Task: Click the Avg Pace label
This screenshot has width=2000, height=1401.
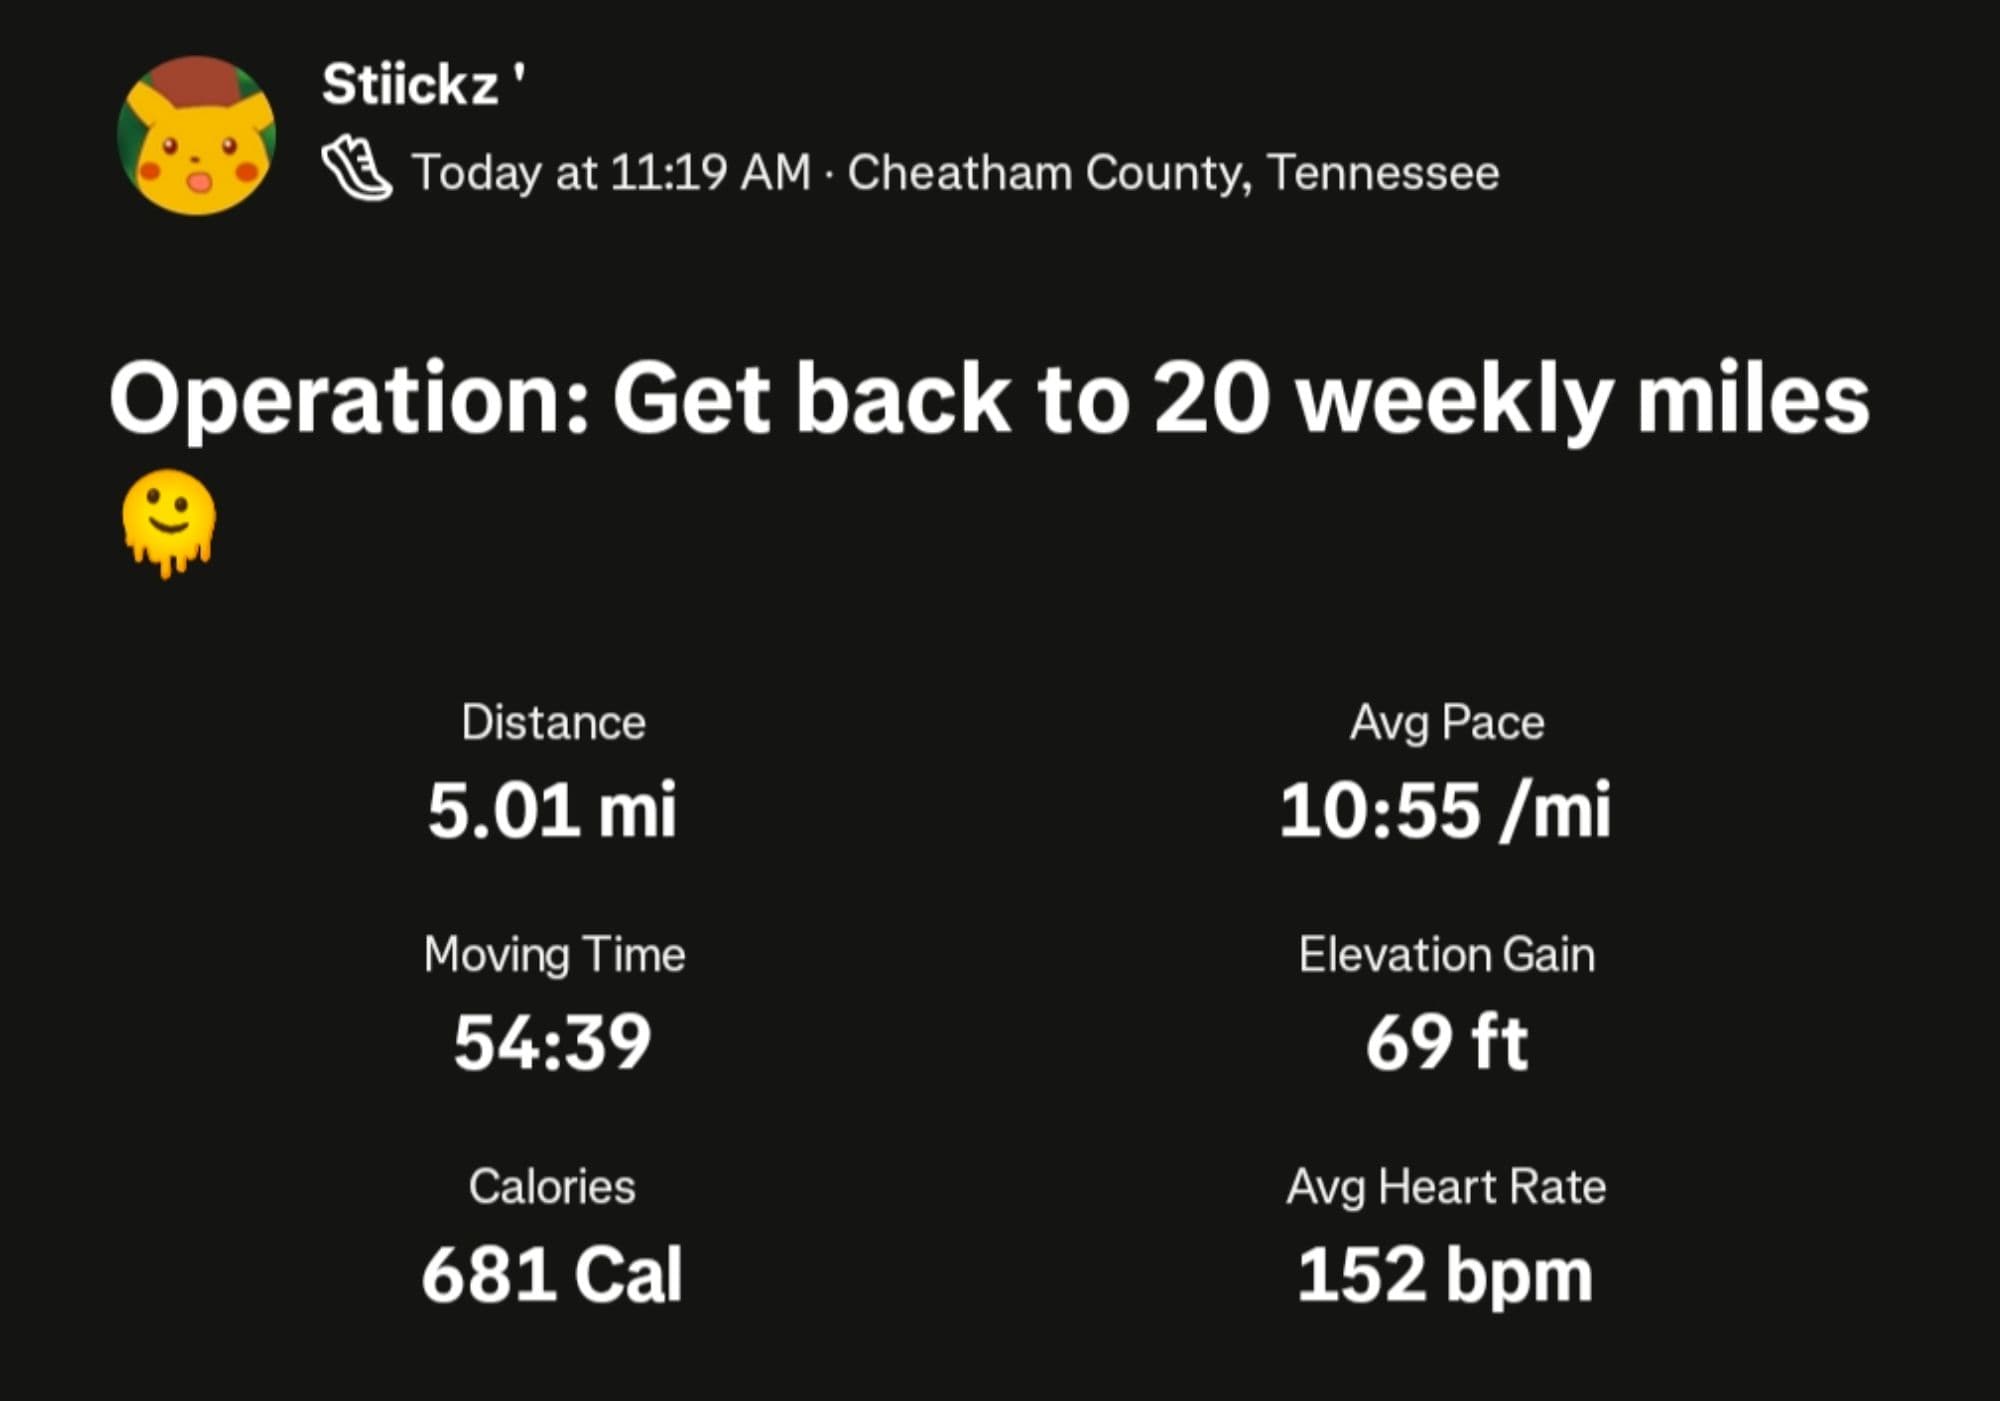Action: 1446,722
